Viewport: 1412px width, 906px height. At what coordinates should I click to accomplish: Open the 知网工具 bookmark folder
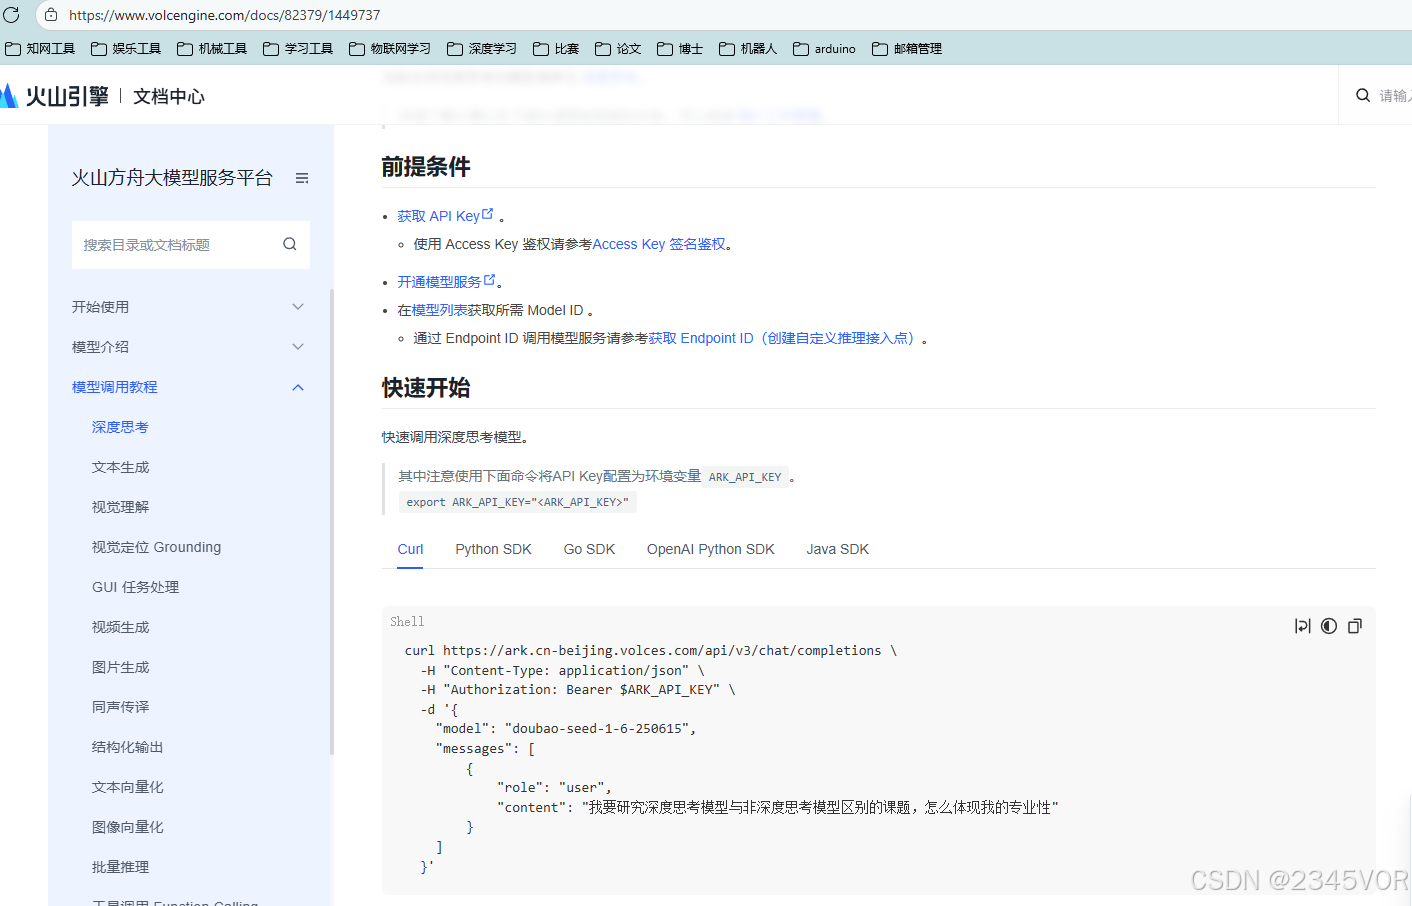pos(40,48)
